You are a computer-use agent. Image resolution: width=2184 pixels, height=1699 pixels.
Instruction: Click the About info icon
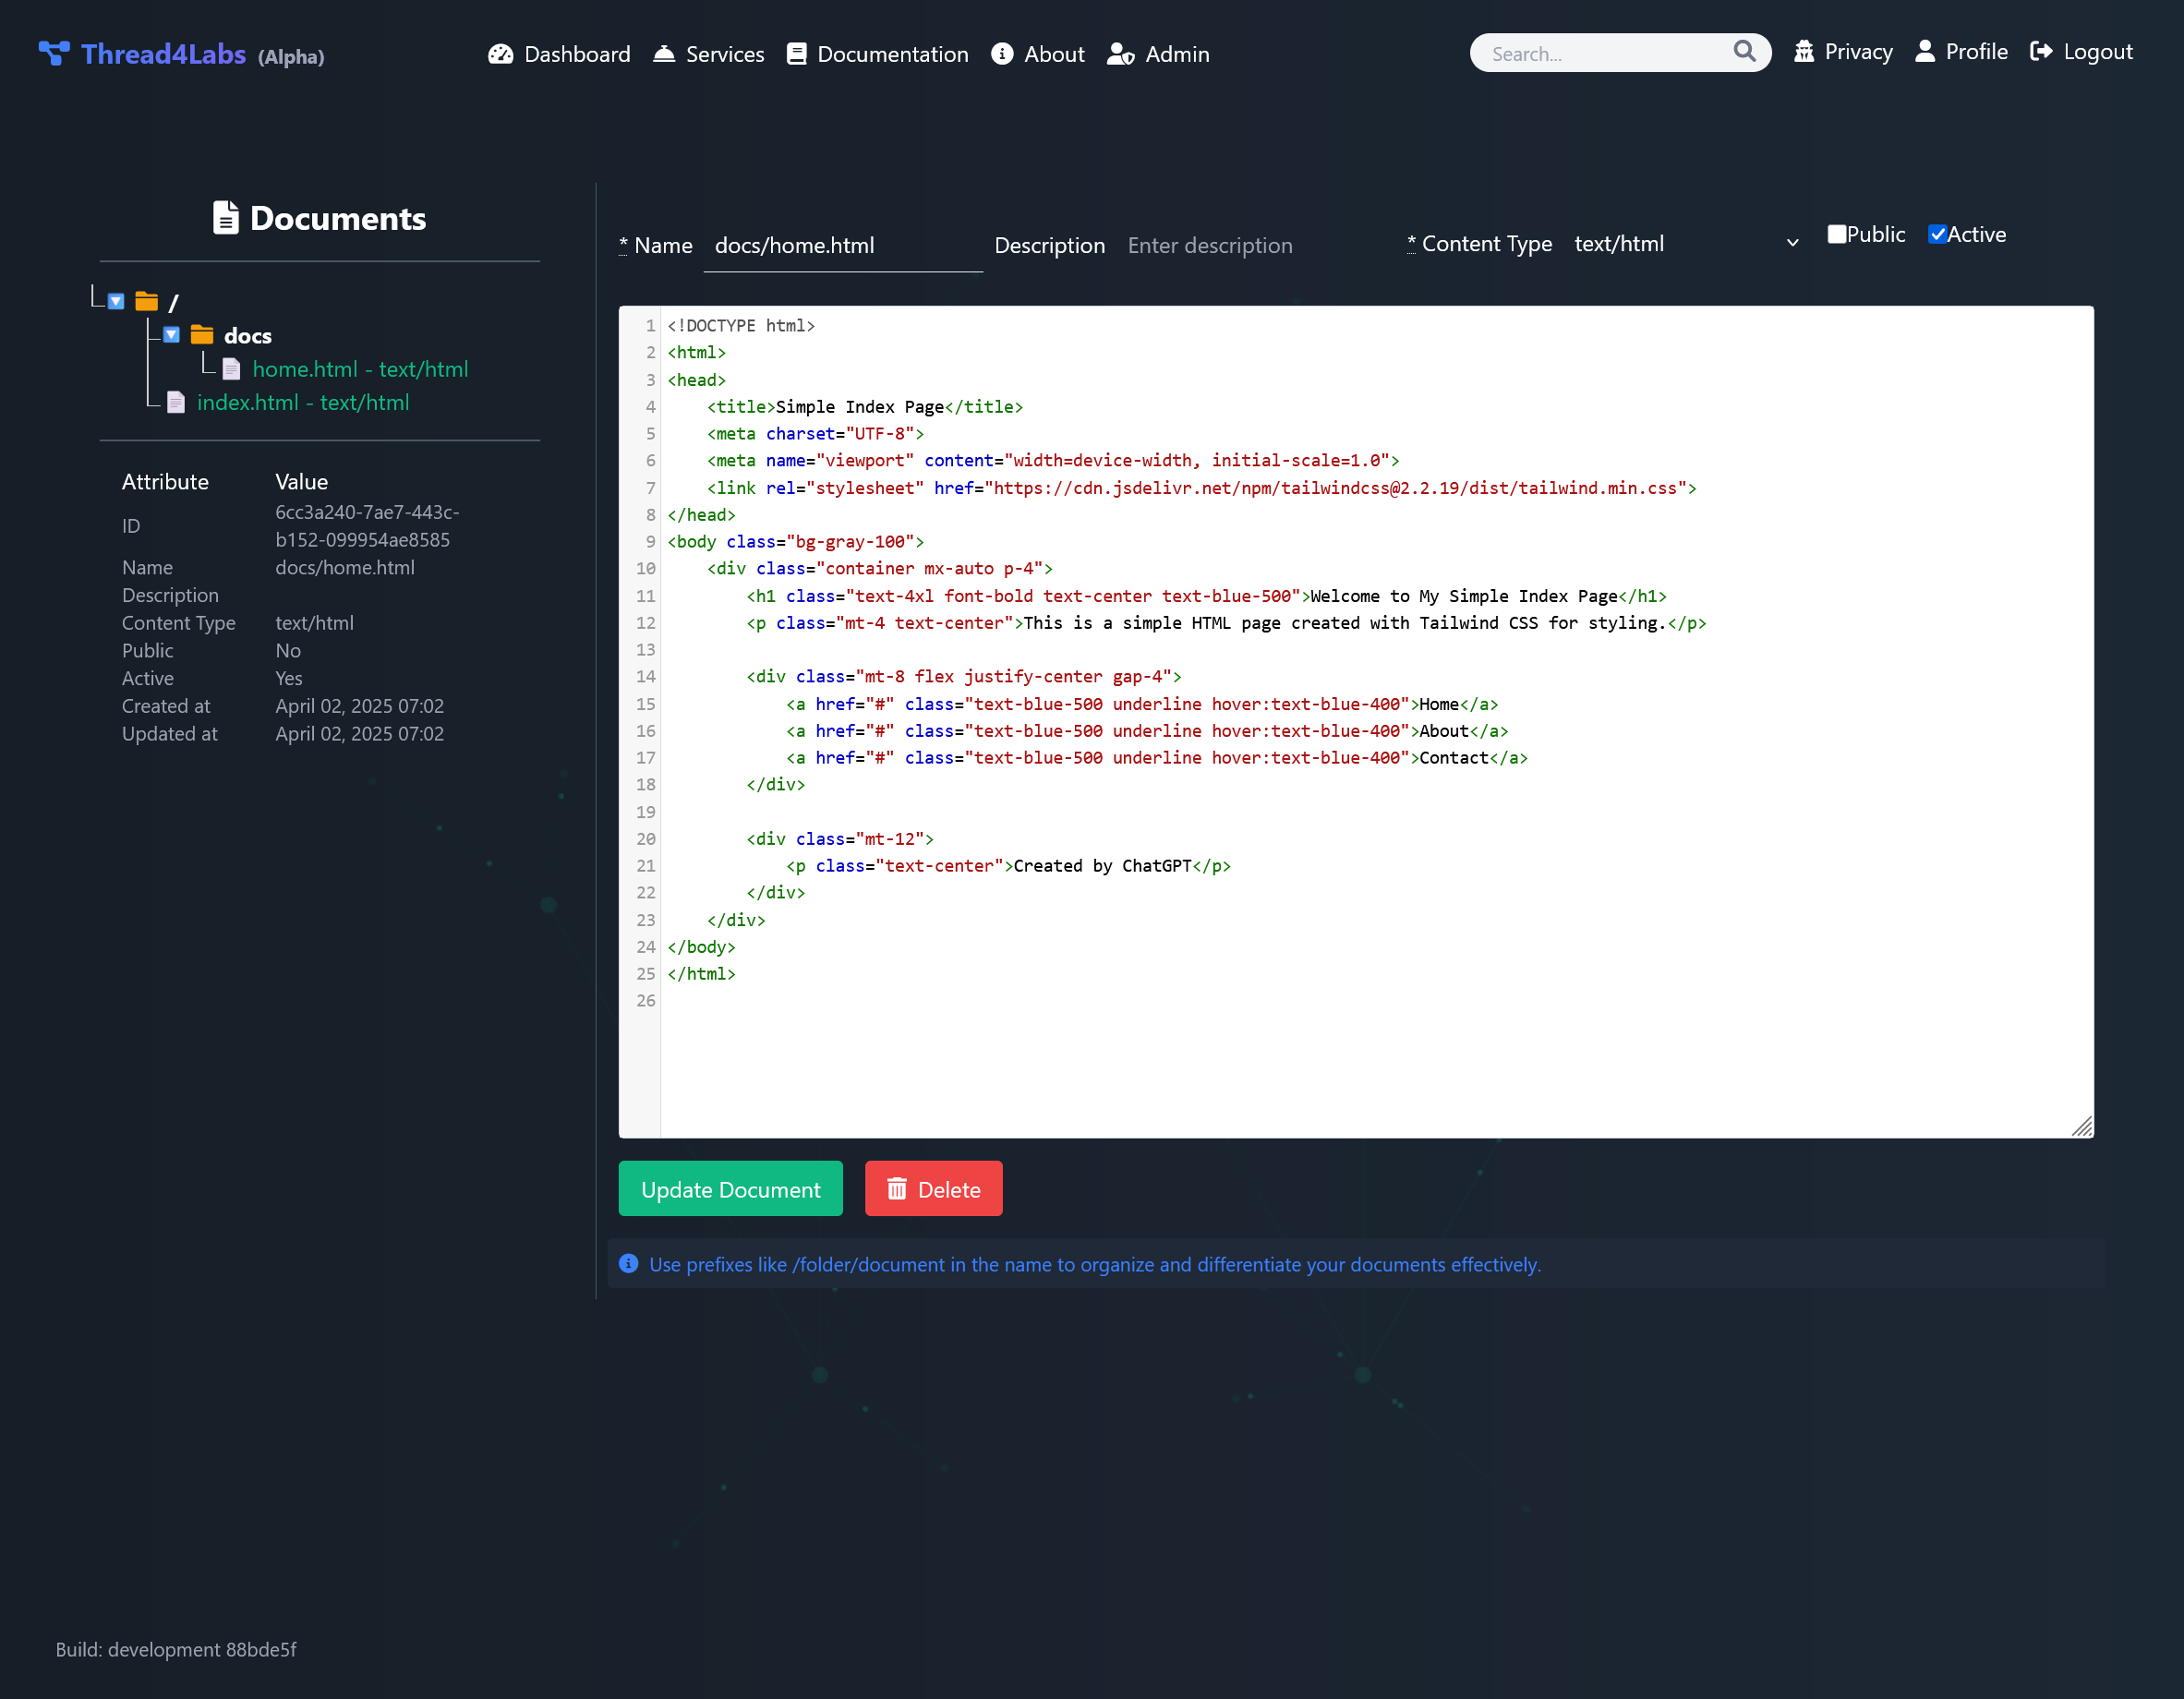pos(1002,54)
